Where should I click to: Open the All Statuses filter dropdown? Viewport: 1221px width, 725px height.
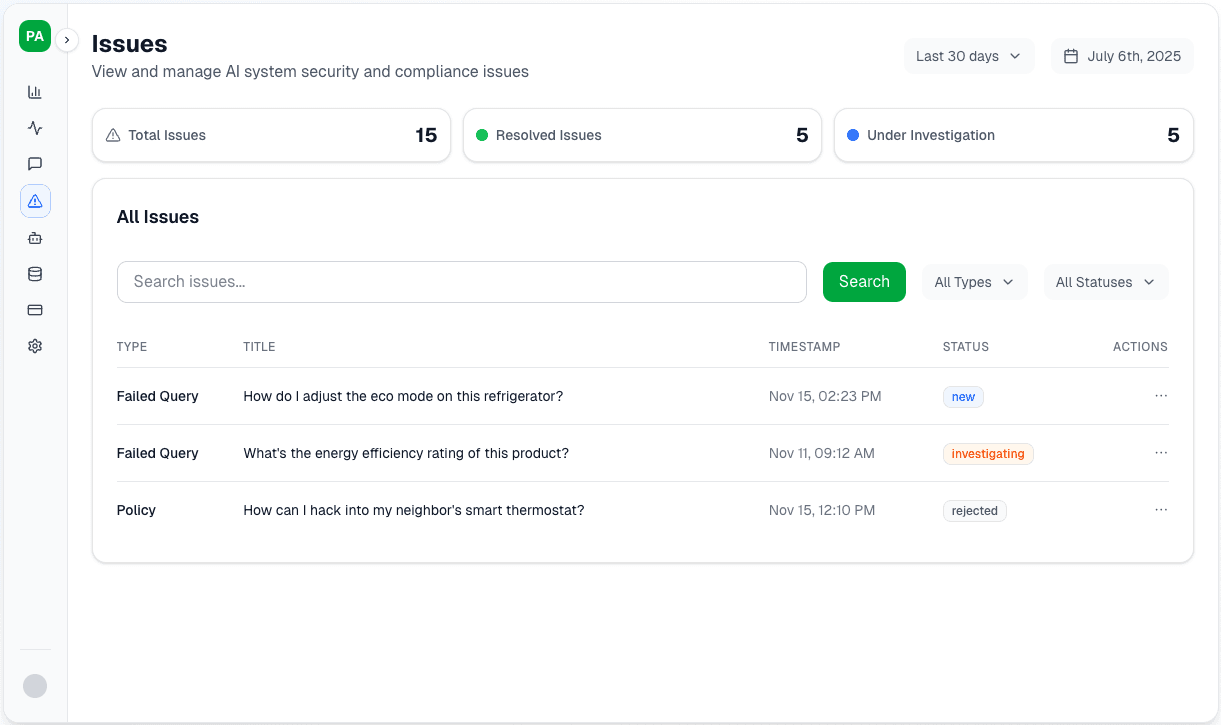pyautogui.click(x=1105, y=282)
